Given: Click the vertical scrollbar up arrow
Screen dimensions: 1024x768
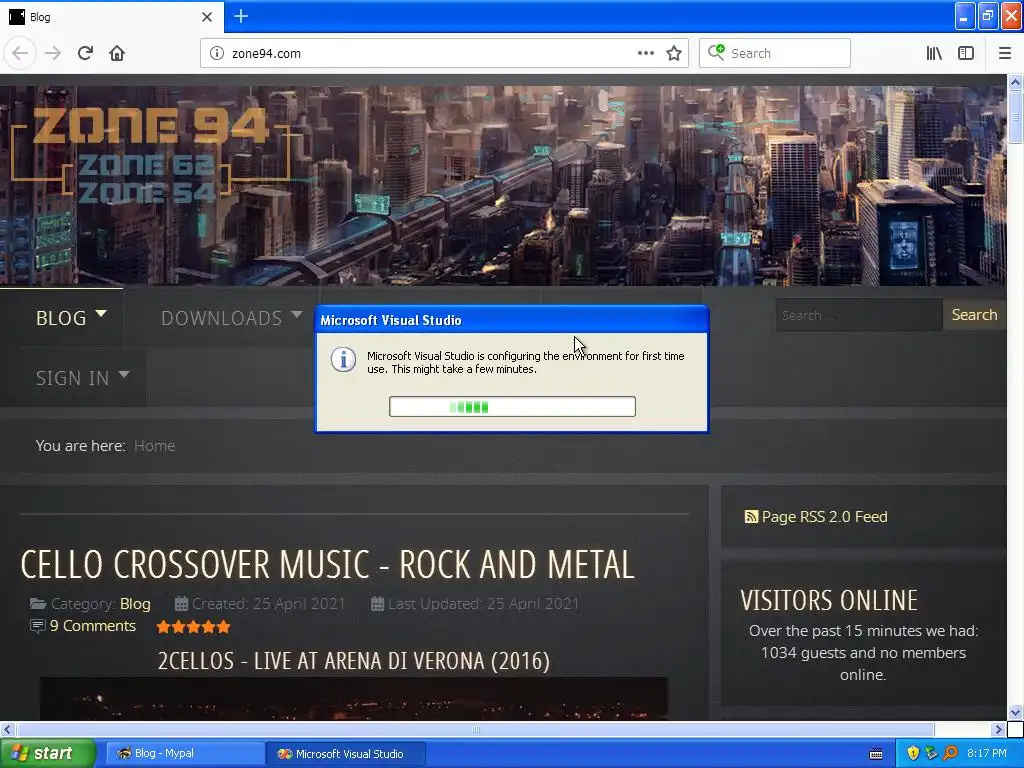Looking at the screenshot, I should click(1015, 82).
